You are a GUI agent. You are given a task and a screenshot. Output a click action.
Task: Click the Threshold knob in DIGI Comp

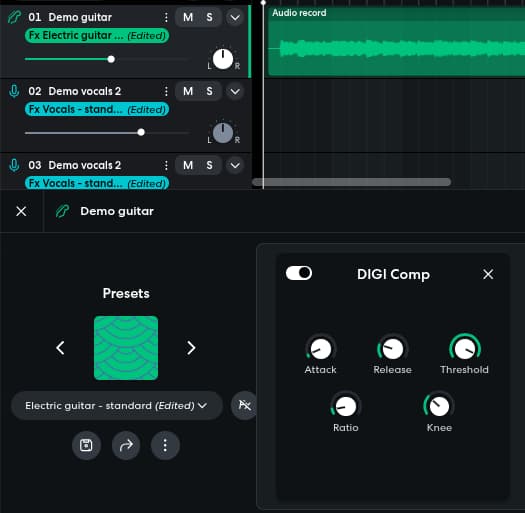tap(465, 348)
